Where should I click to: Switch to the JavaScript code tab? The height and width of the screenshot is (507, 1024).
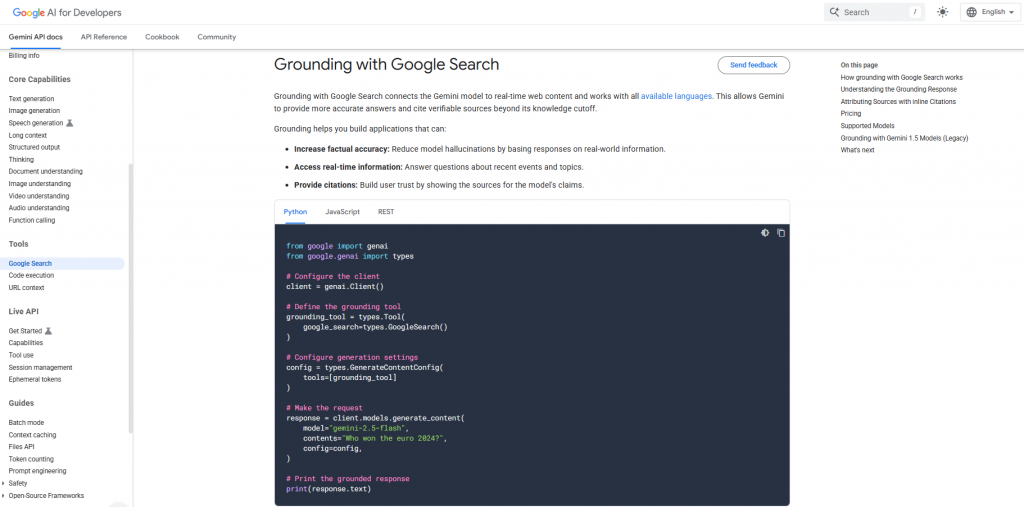(x=342, y=212)
